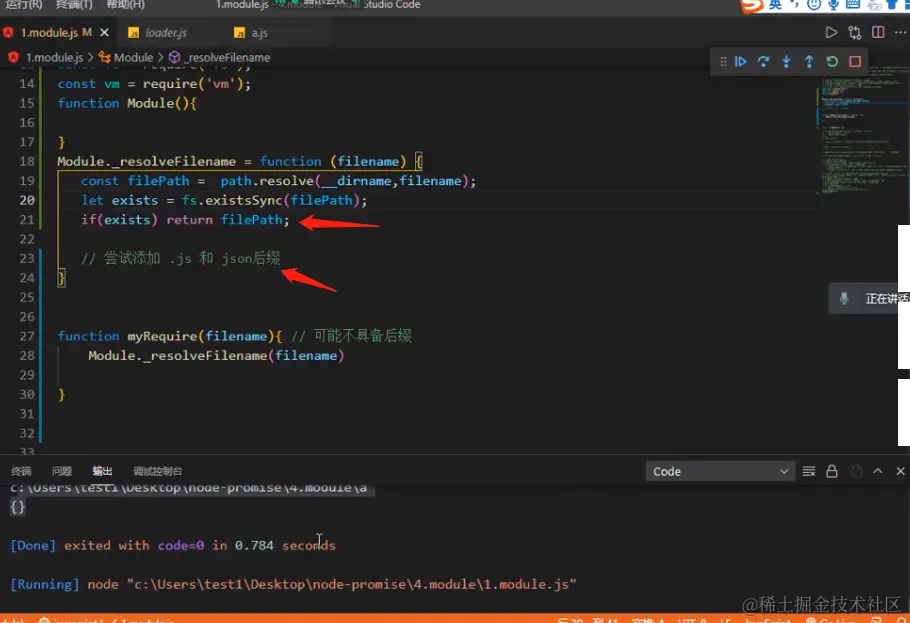Restart the debug session
Viewport: 910px width, 623px height.
(x=832, y=62)
